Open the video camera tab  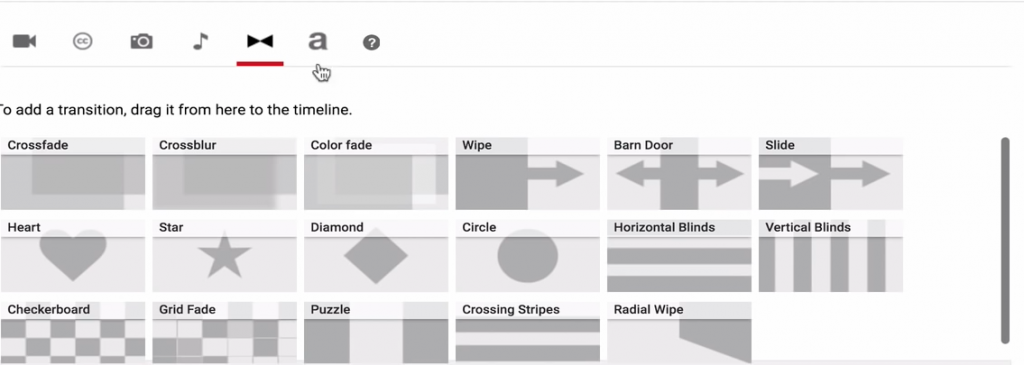(x=24, y=42)
